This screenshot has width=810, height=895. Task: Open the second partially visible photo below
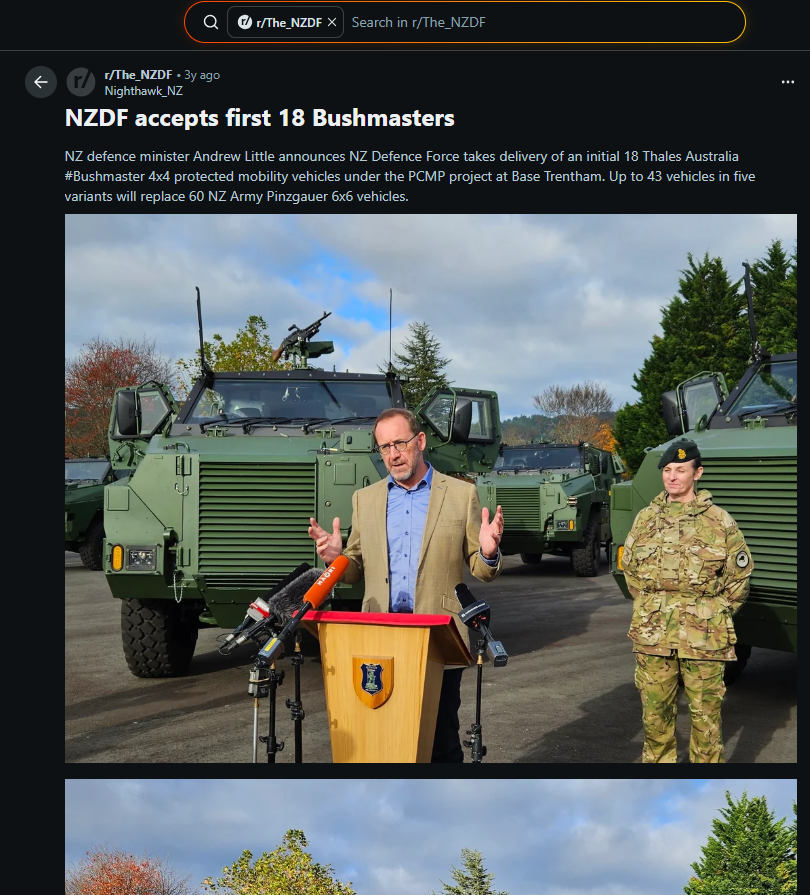tap(431, 837)
